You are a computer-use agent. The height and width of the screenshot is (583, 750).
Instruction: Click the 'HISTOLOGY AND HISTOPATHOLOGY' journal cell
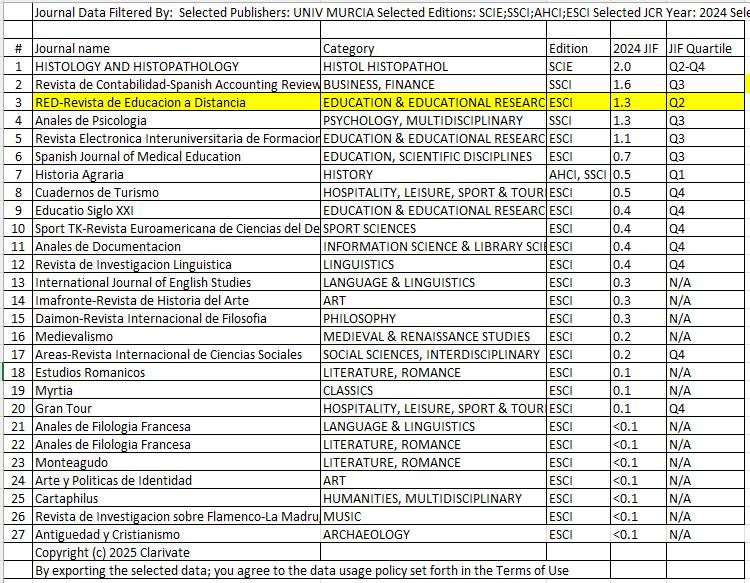(x=176, y=66)
